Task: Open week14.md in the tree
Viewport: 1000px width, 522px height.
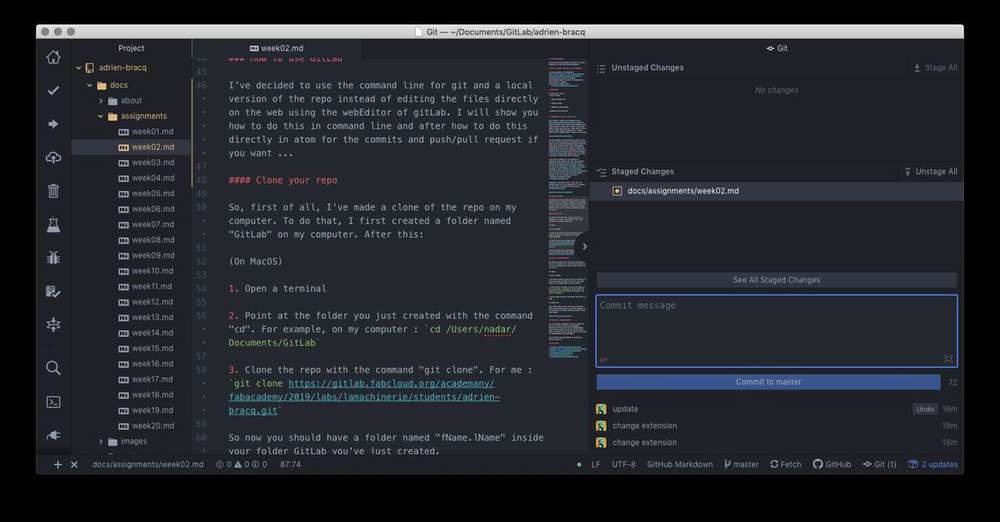Action: tap(145, 333)
